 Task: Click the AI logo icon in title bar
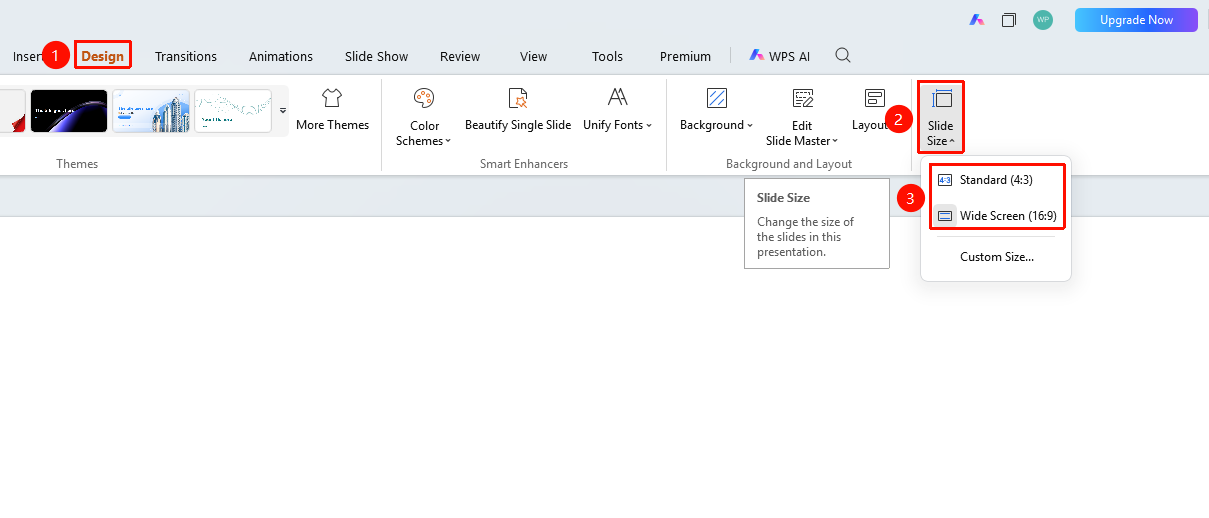pos(977,20)
